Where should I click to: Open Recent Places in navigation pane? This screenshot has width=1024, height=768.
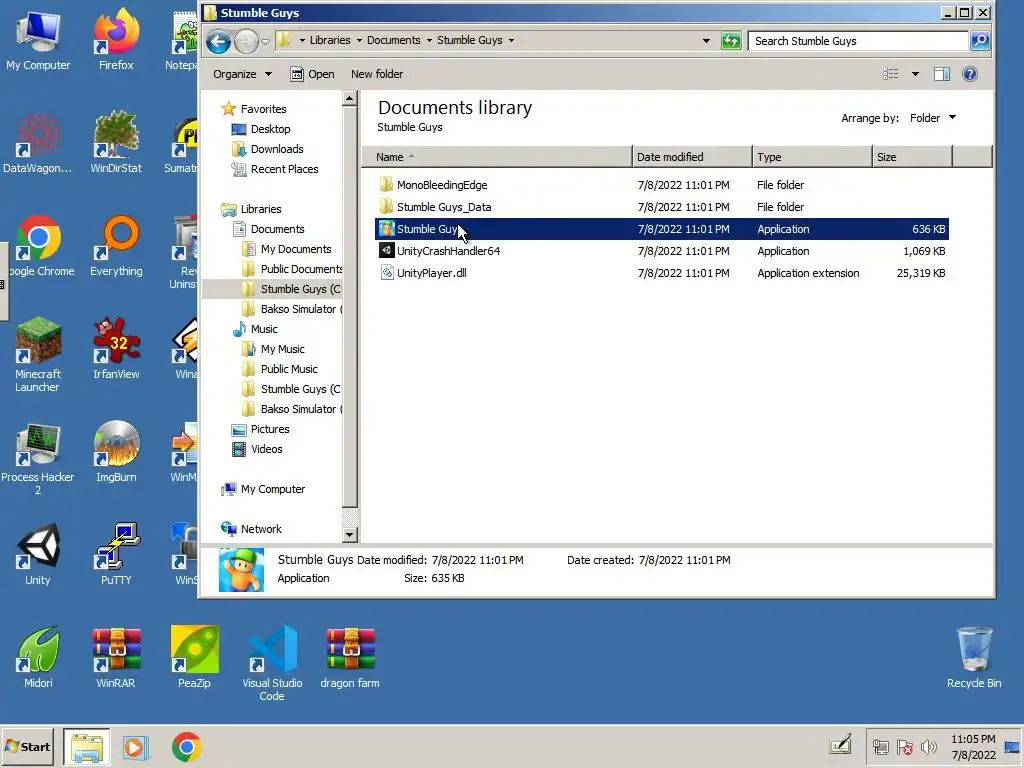pos(275,169)
